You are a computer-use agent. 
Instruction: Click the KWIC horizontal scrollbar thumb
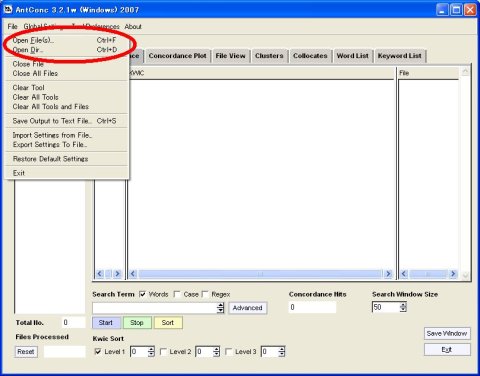(x=261, y=274)
